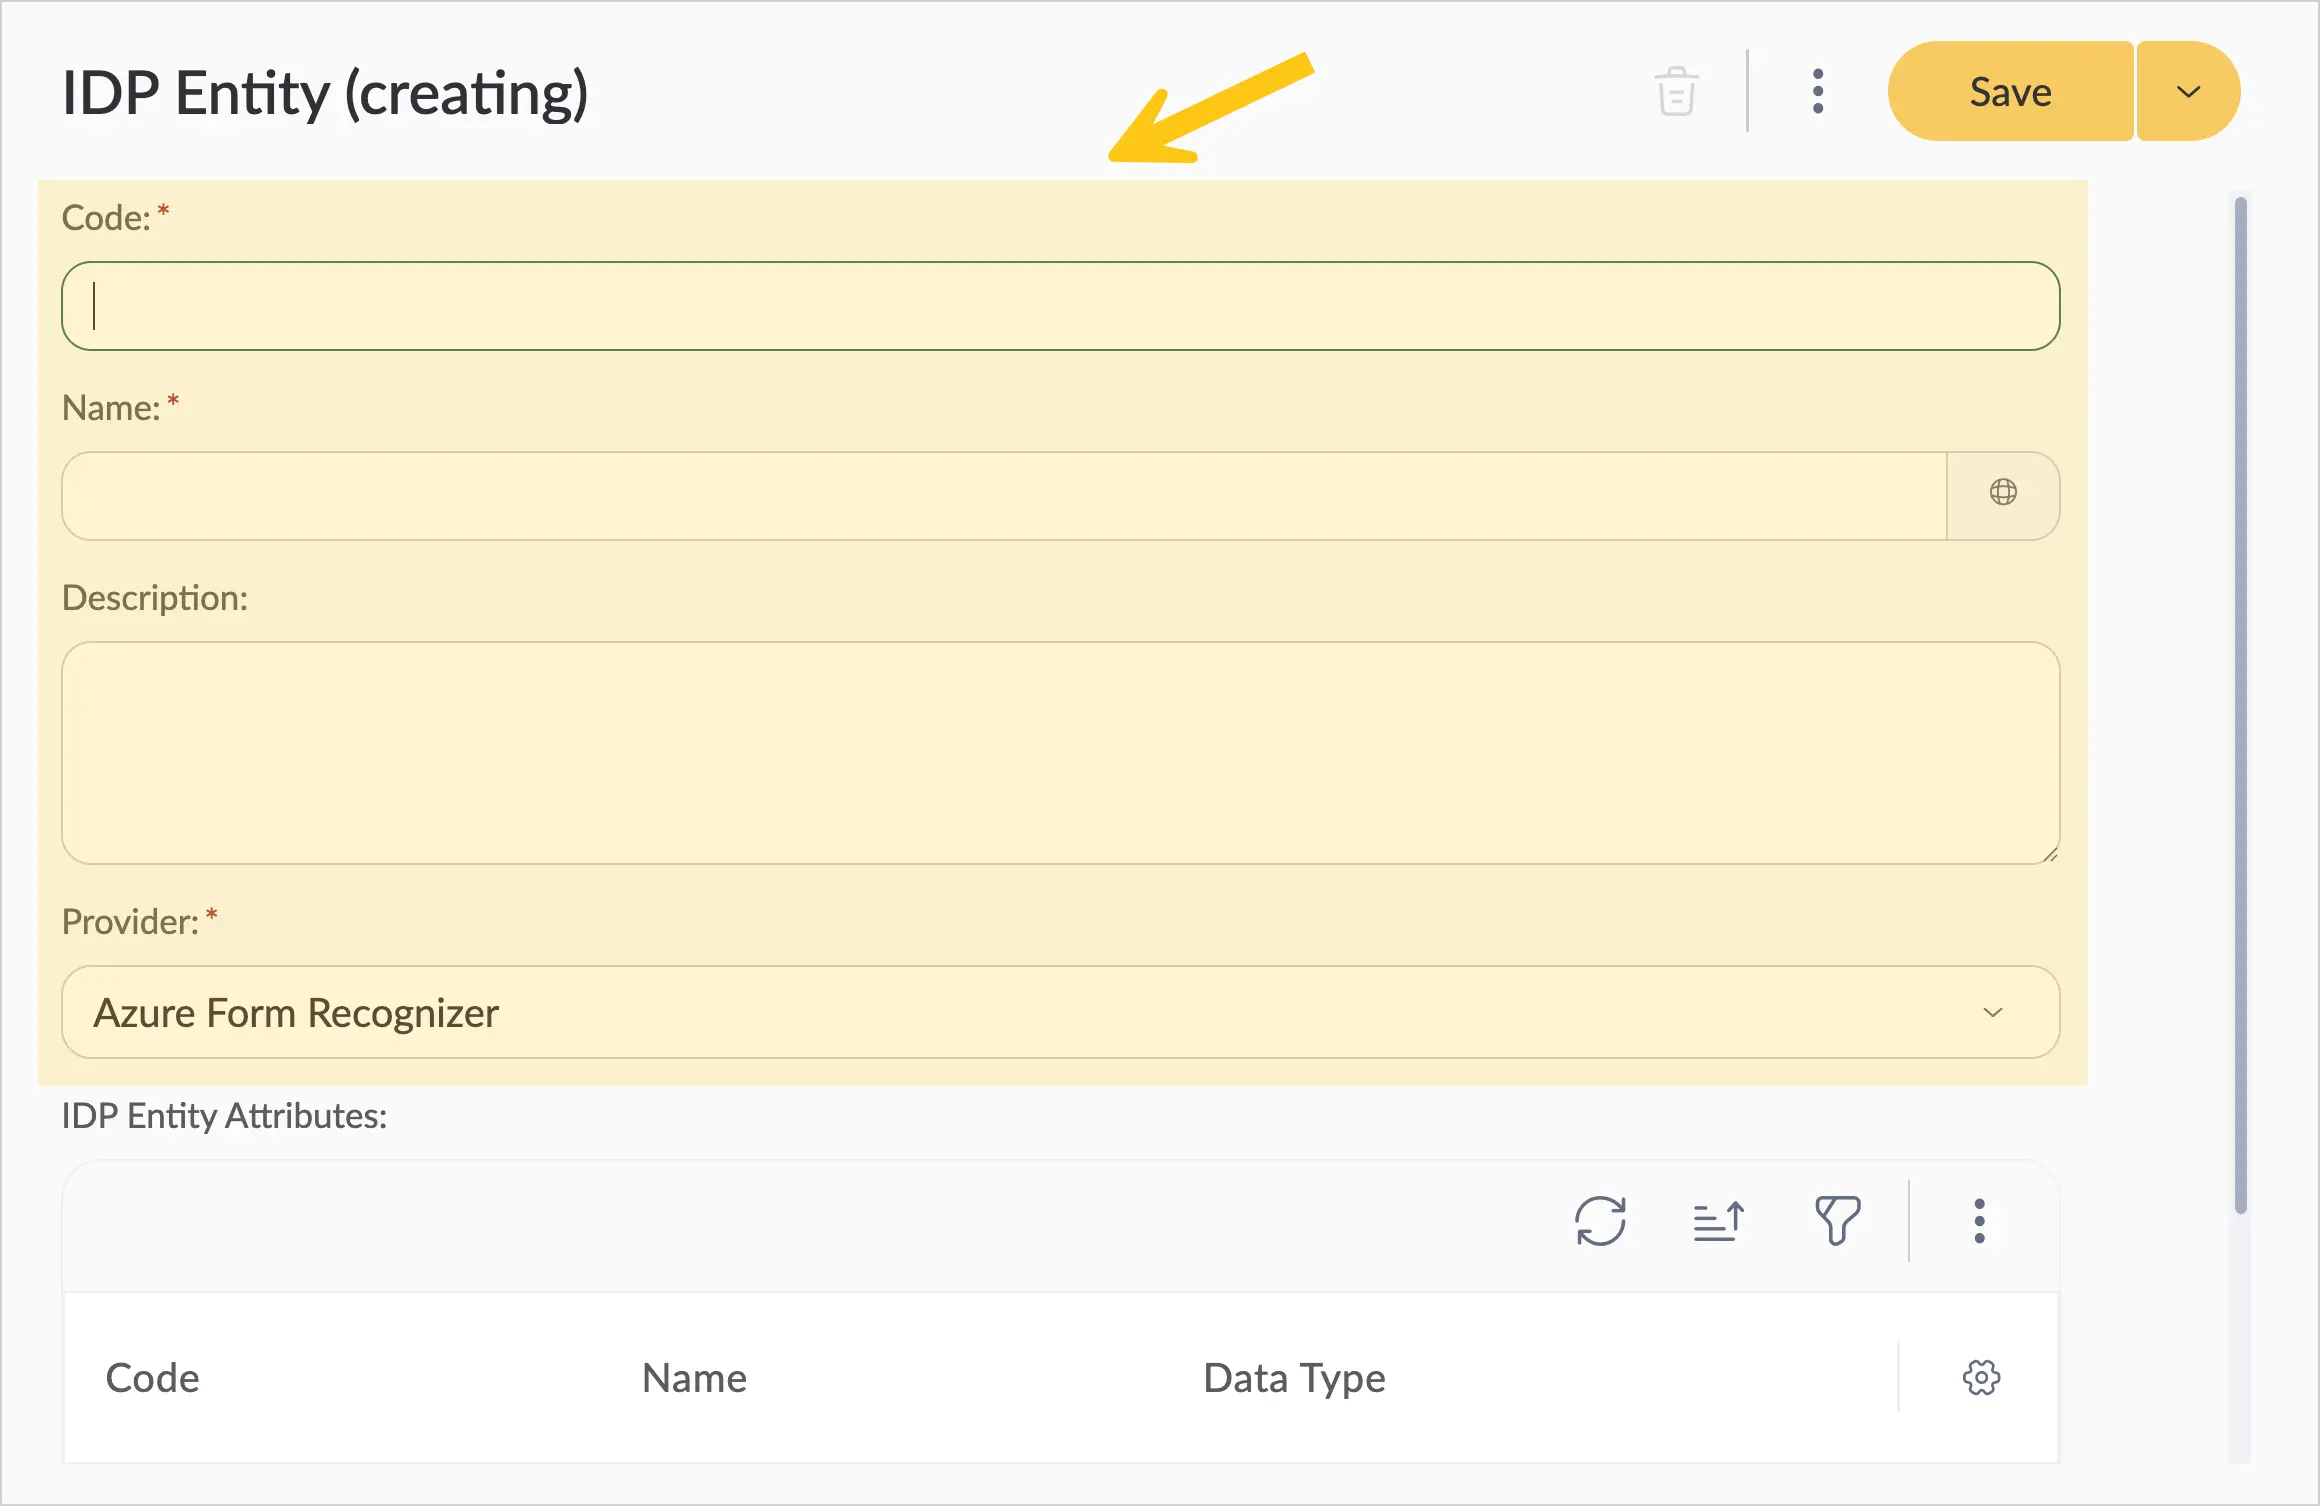Focus the Code input field

point(1060,306)
